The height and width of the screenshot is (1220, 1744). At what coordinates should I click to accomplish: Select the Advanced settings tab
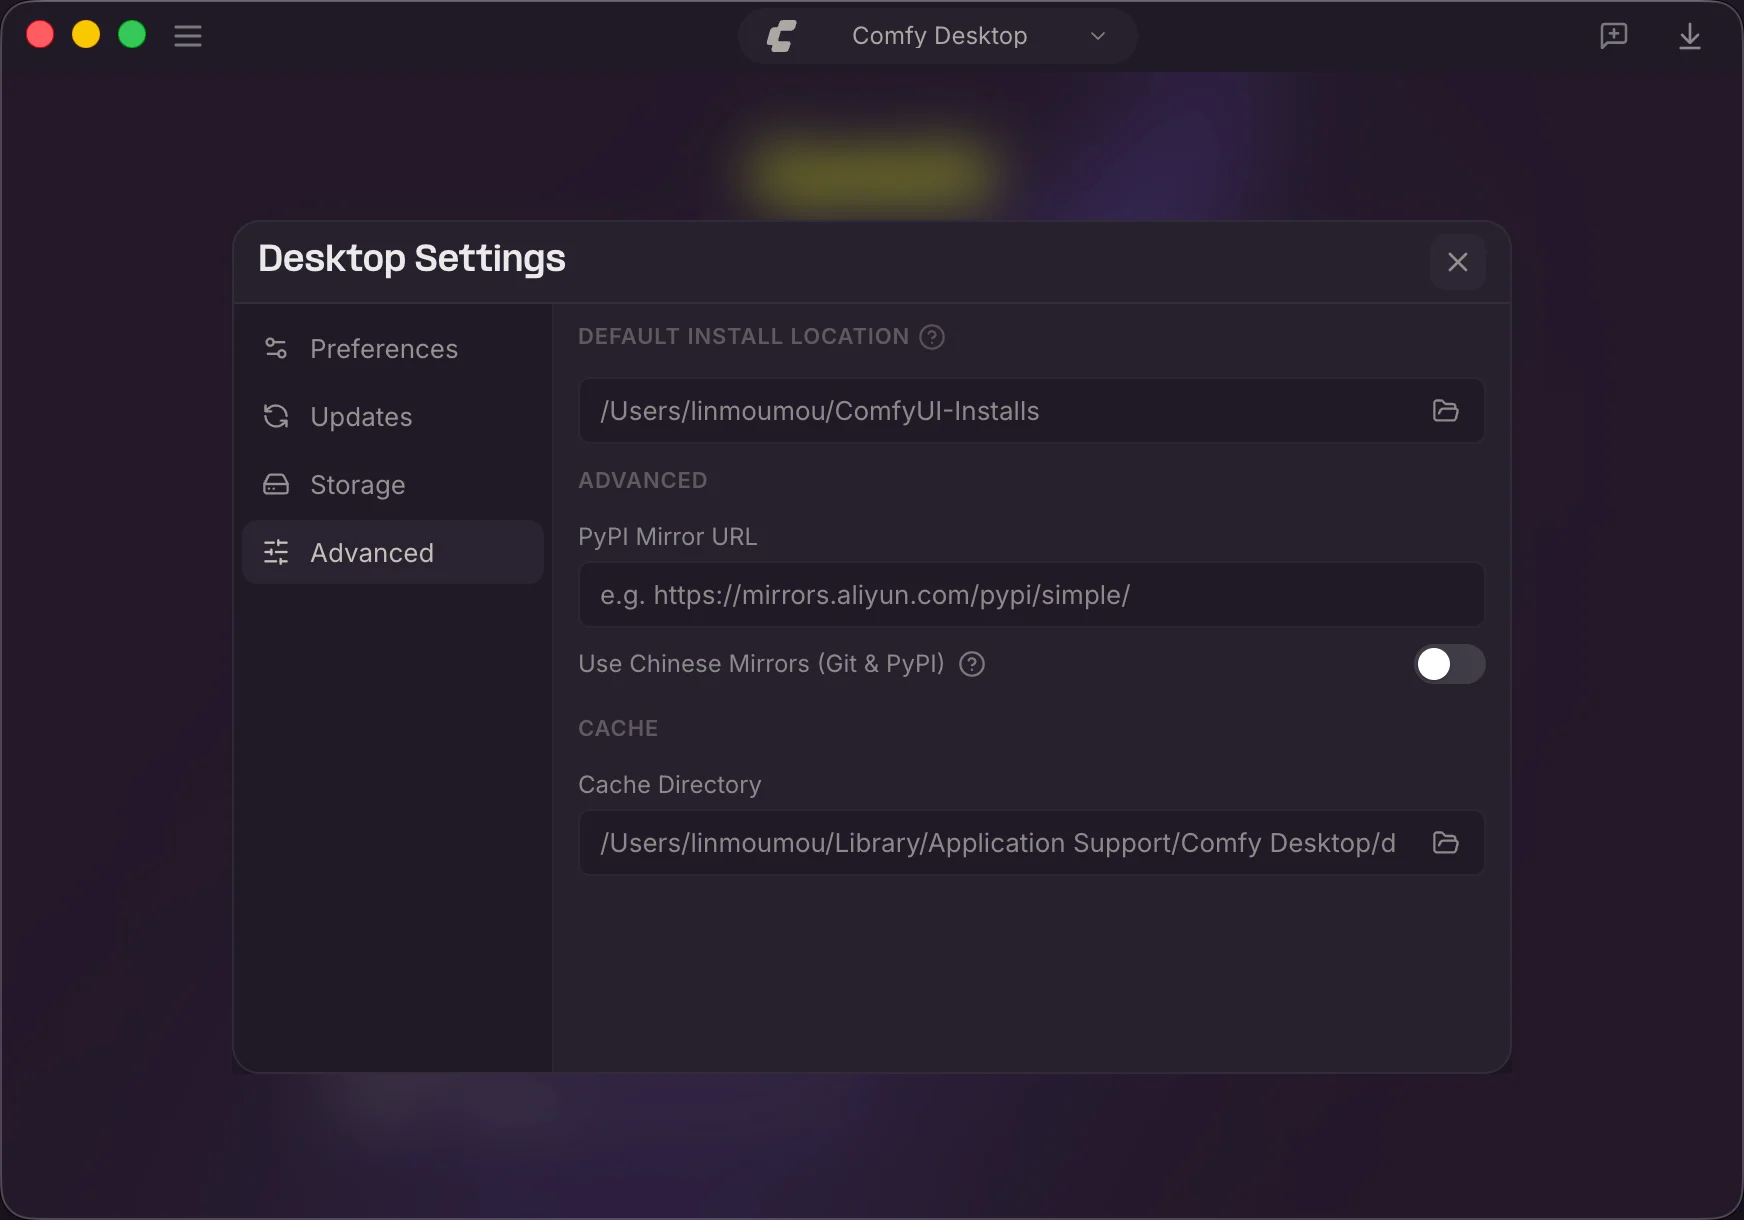click(x=393, y=552)
